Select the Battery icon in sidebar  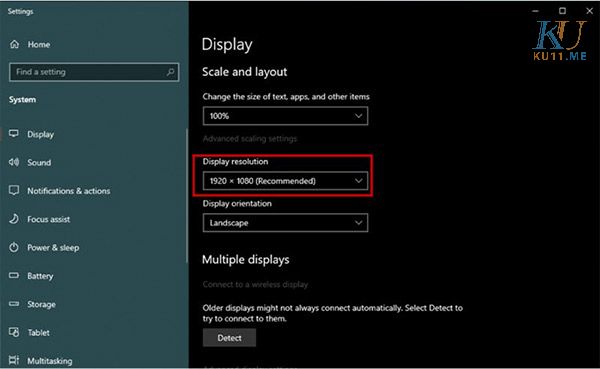(x=14, y=275)
